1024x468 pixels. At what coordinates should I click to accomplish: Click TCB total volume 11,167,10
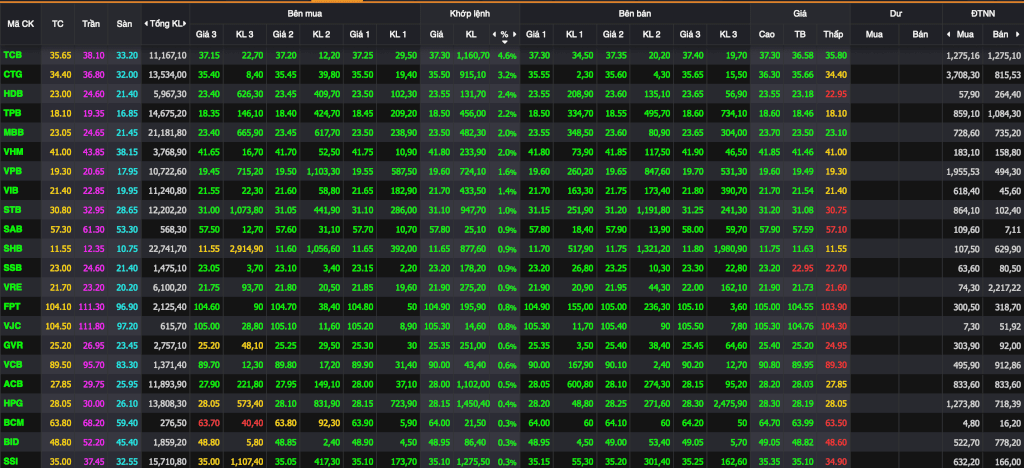pyautogui.click(x=167, y=57)
